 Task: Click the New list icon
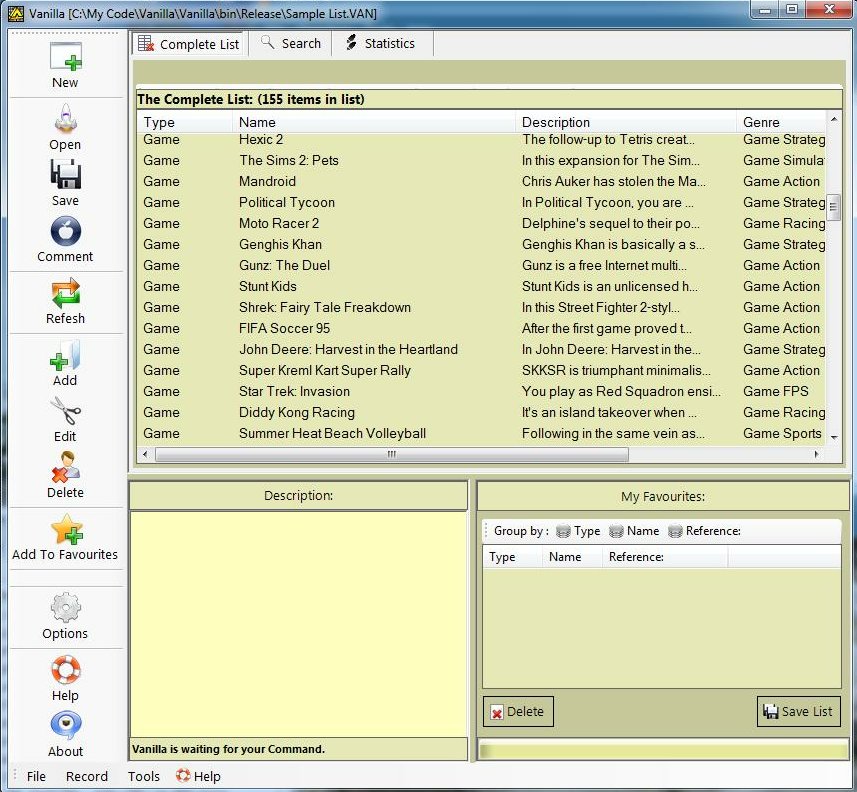point(65,57)
